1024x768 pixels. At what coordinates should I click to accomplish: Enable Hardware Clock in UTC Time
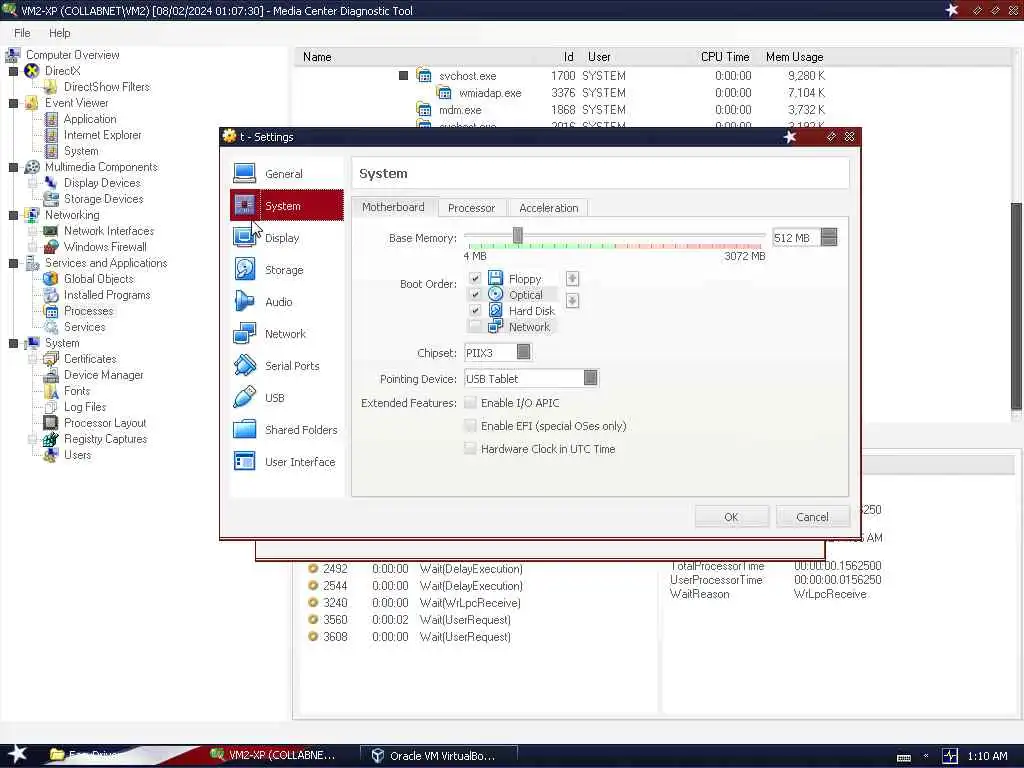(470, 449)
